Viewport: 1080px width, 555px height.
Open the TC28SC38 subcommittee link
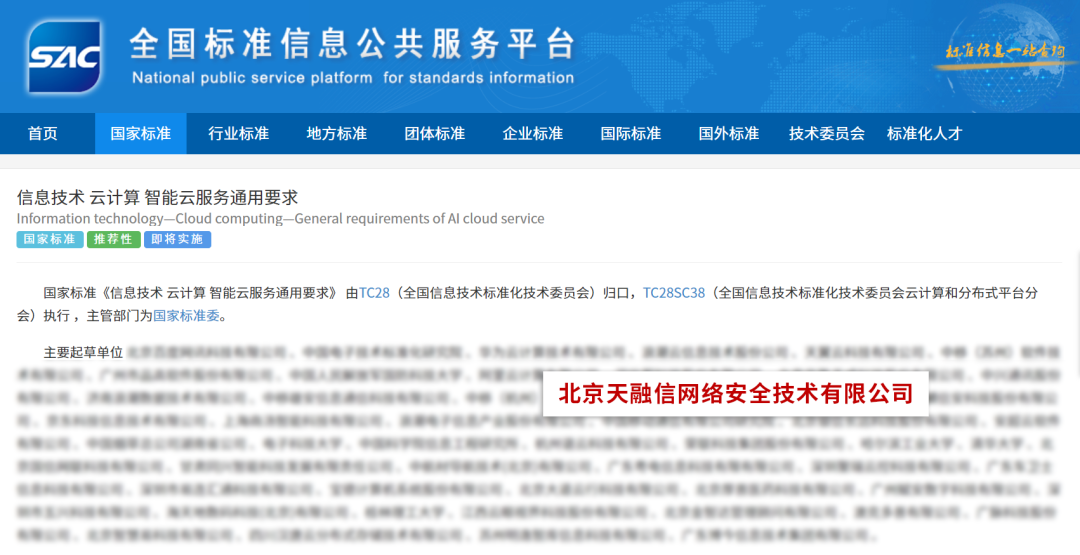tap(673, 293)
